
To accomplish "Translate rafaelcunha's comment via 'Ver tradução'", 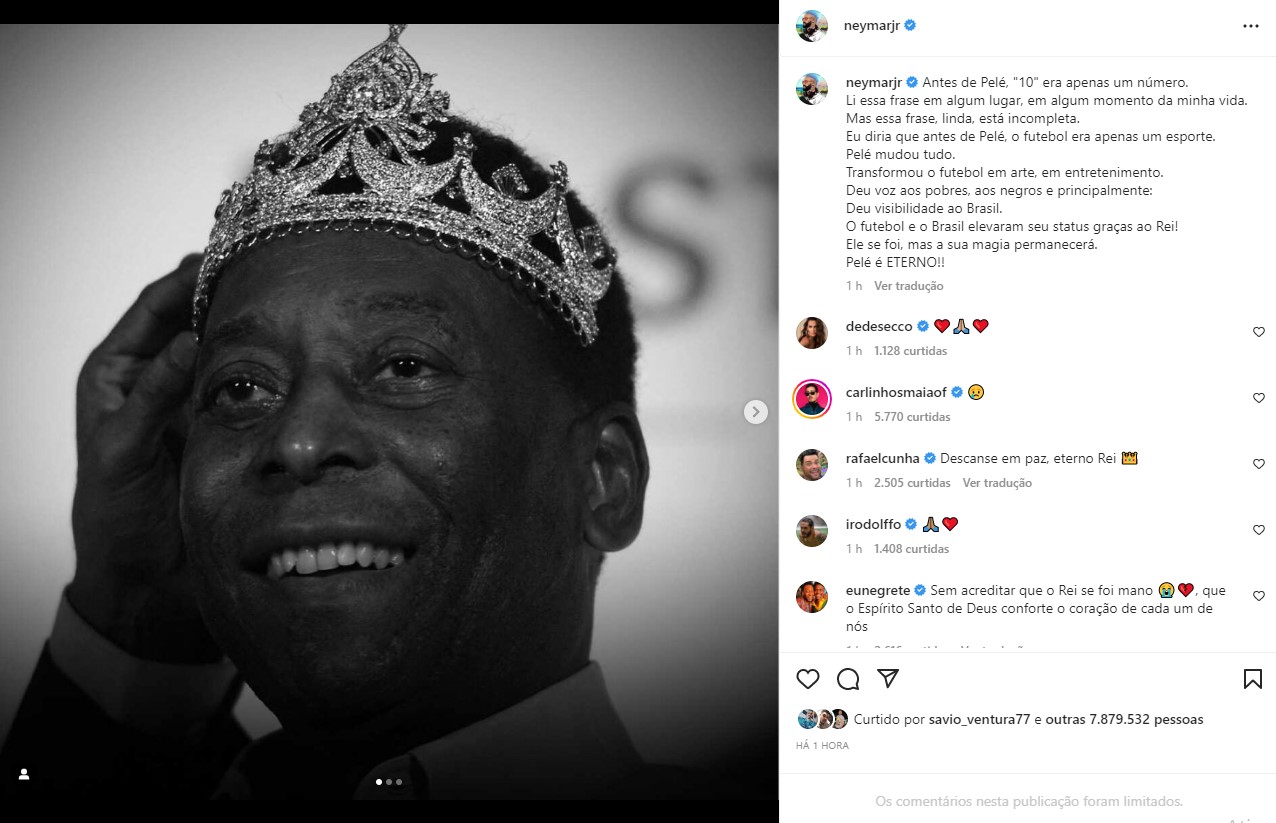I will click(997, 483).
